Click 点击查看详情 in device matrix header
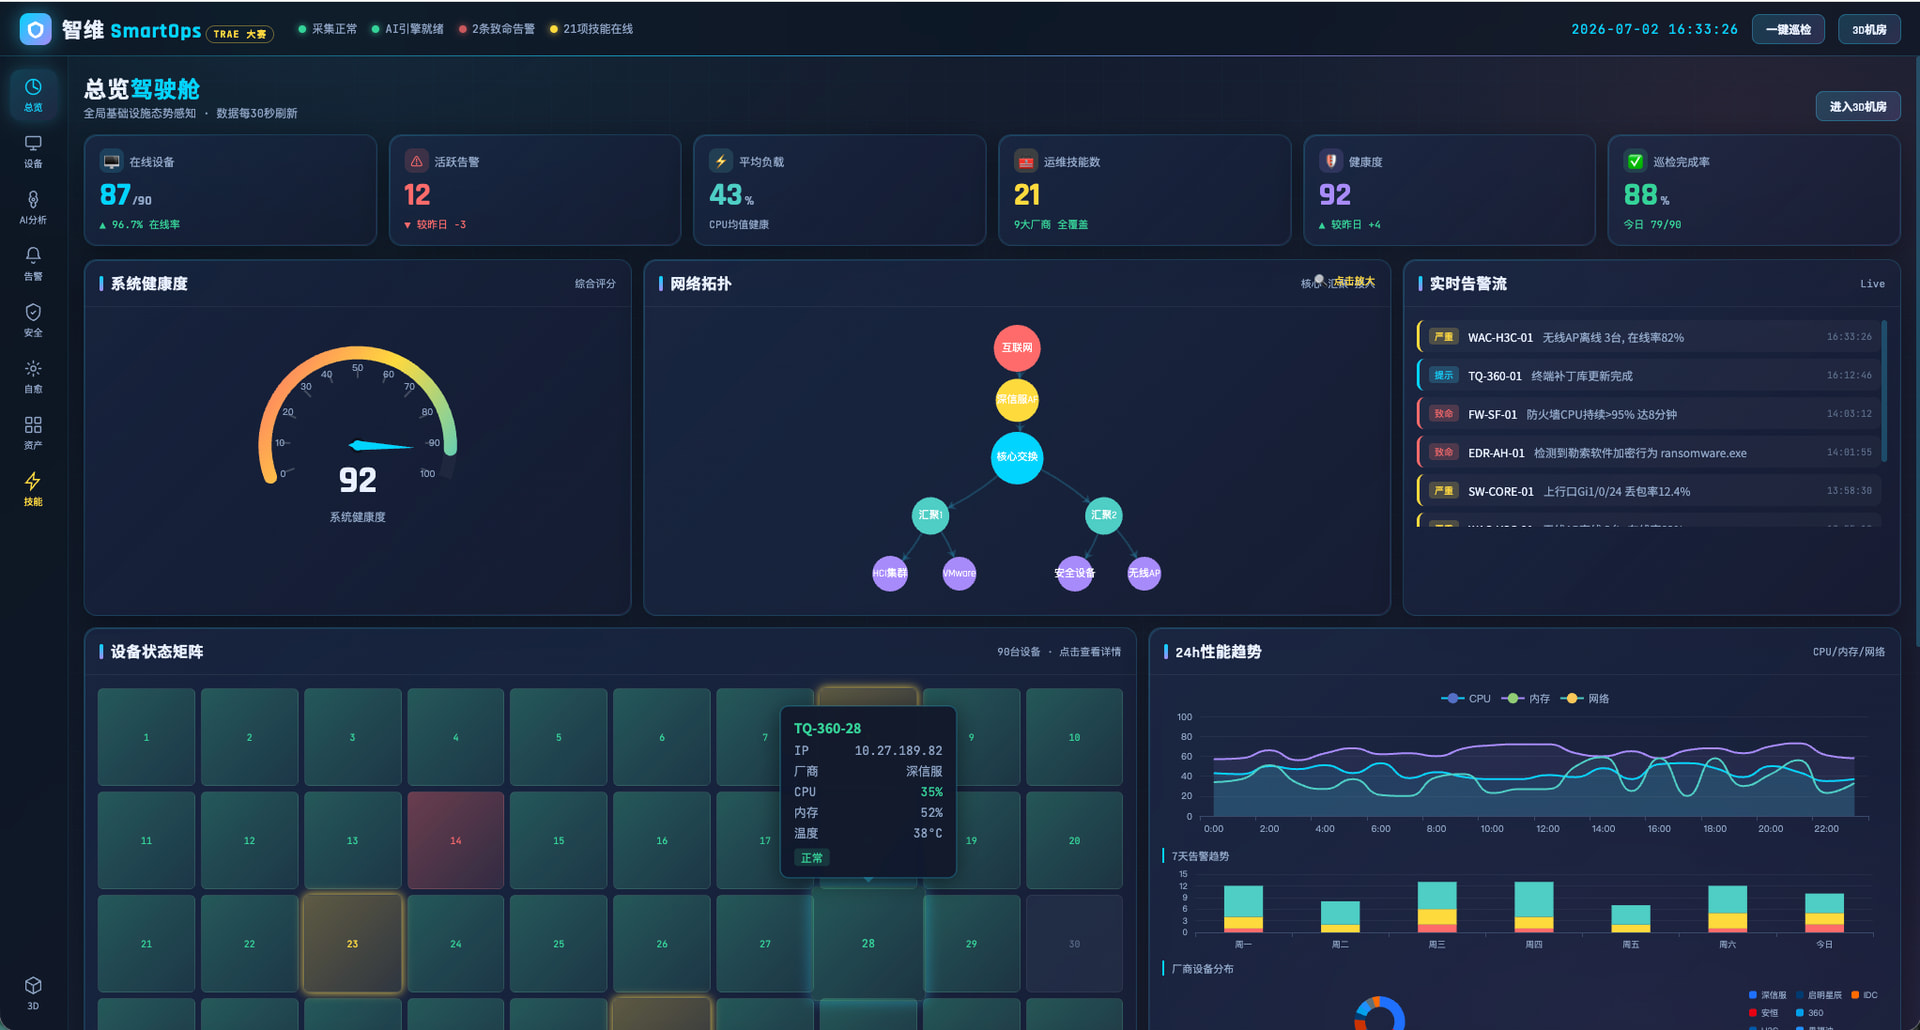 [x=1090, y=652]
